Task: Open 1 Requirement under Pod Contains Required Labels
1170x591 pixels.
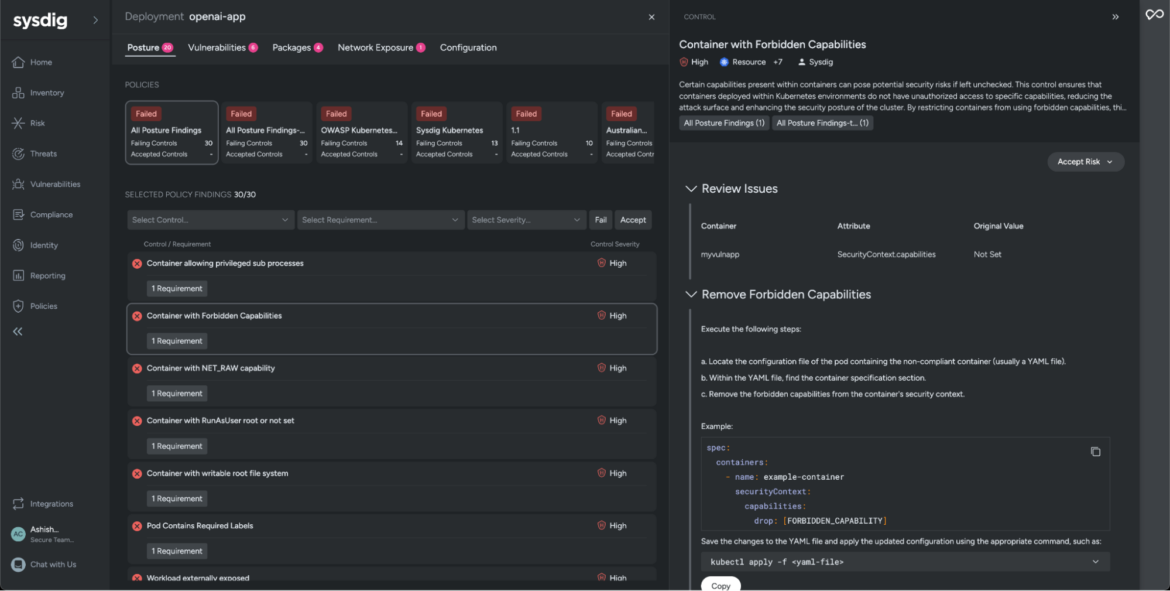Action: pos(177,551)
